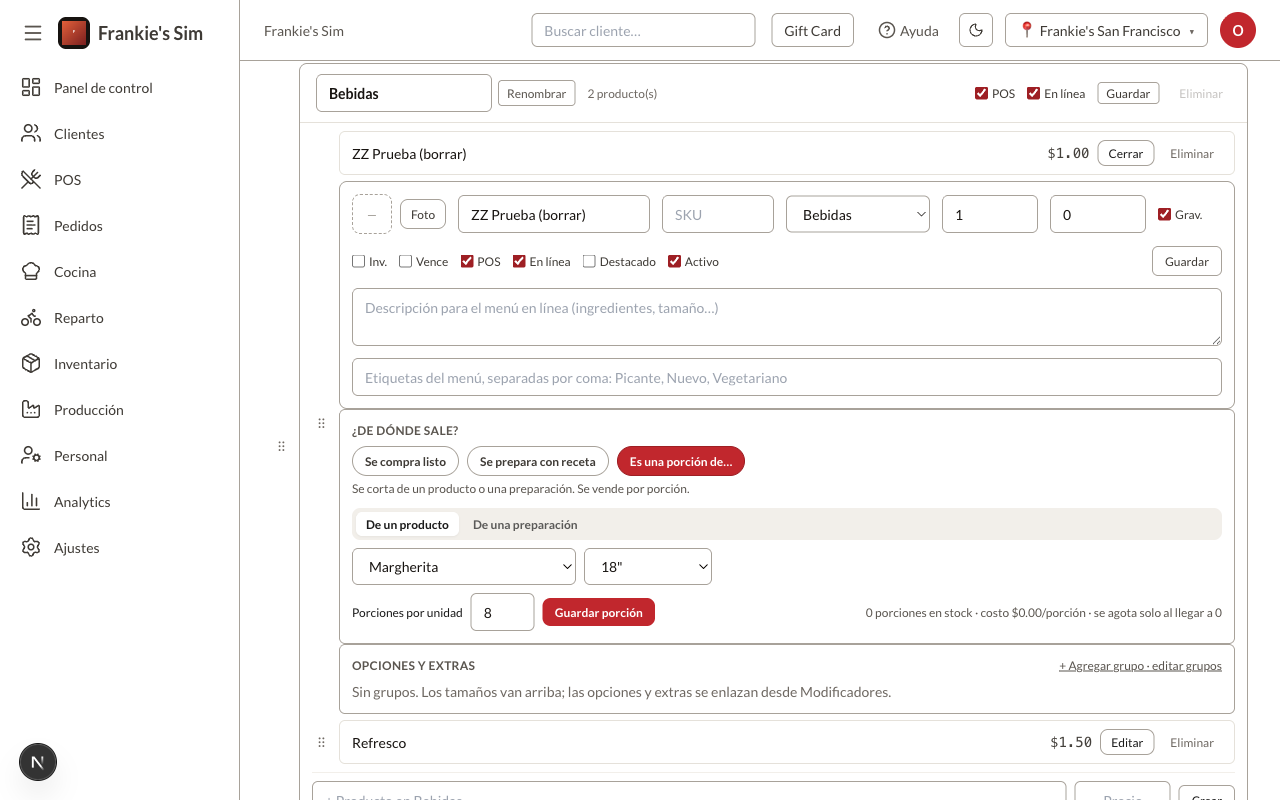Image resolution: width=1280 pixels, height=800 pixels.
Task: Open Personal staff icon
Action: click(x=31, y=456)
